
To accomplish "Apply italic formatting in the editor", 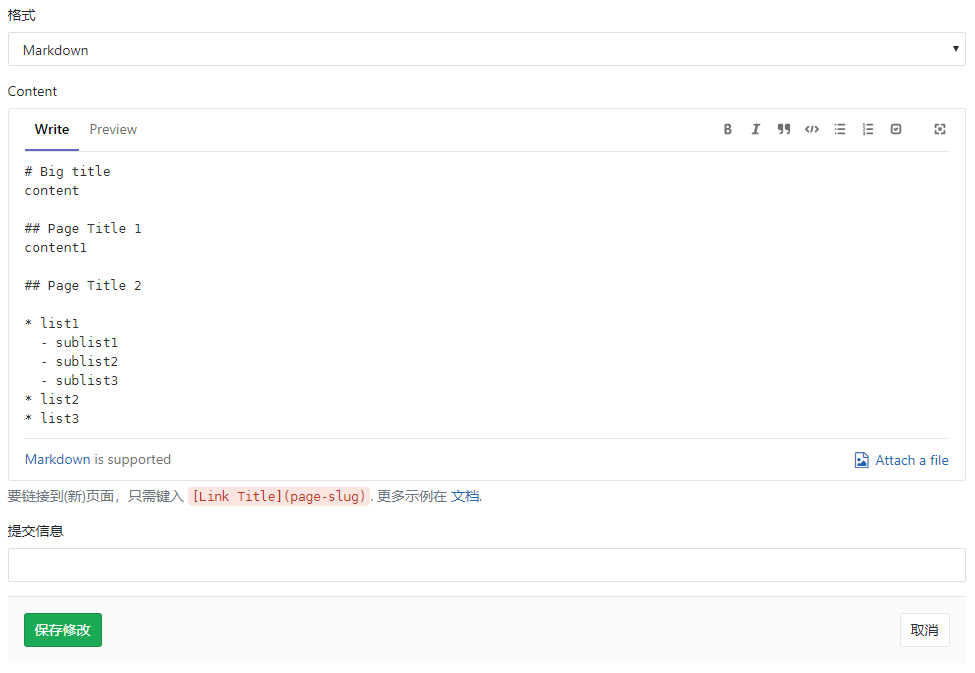I will (755, 129).
